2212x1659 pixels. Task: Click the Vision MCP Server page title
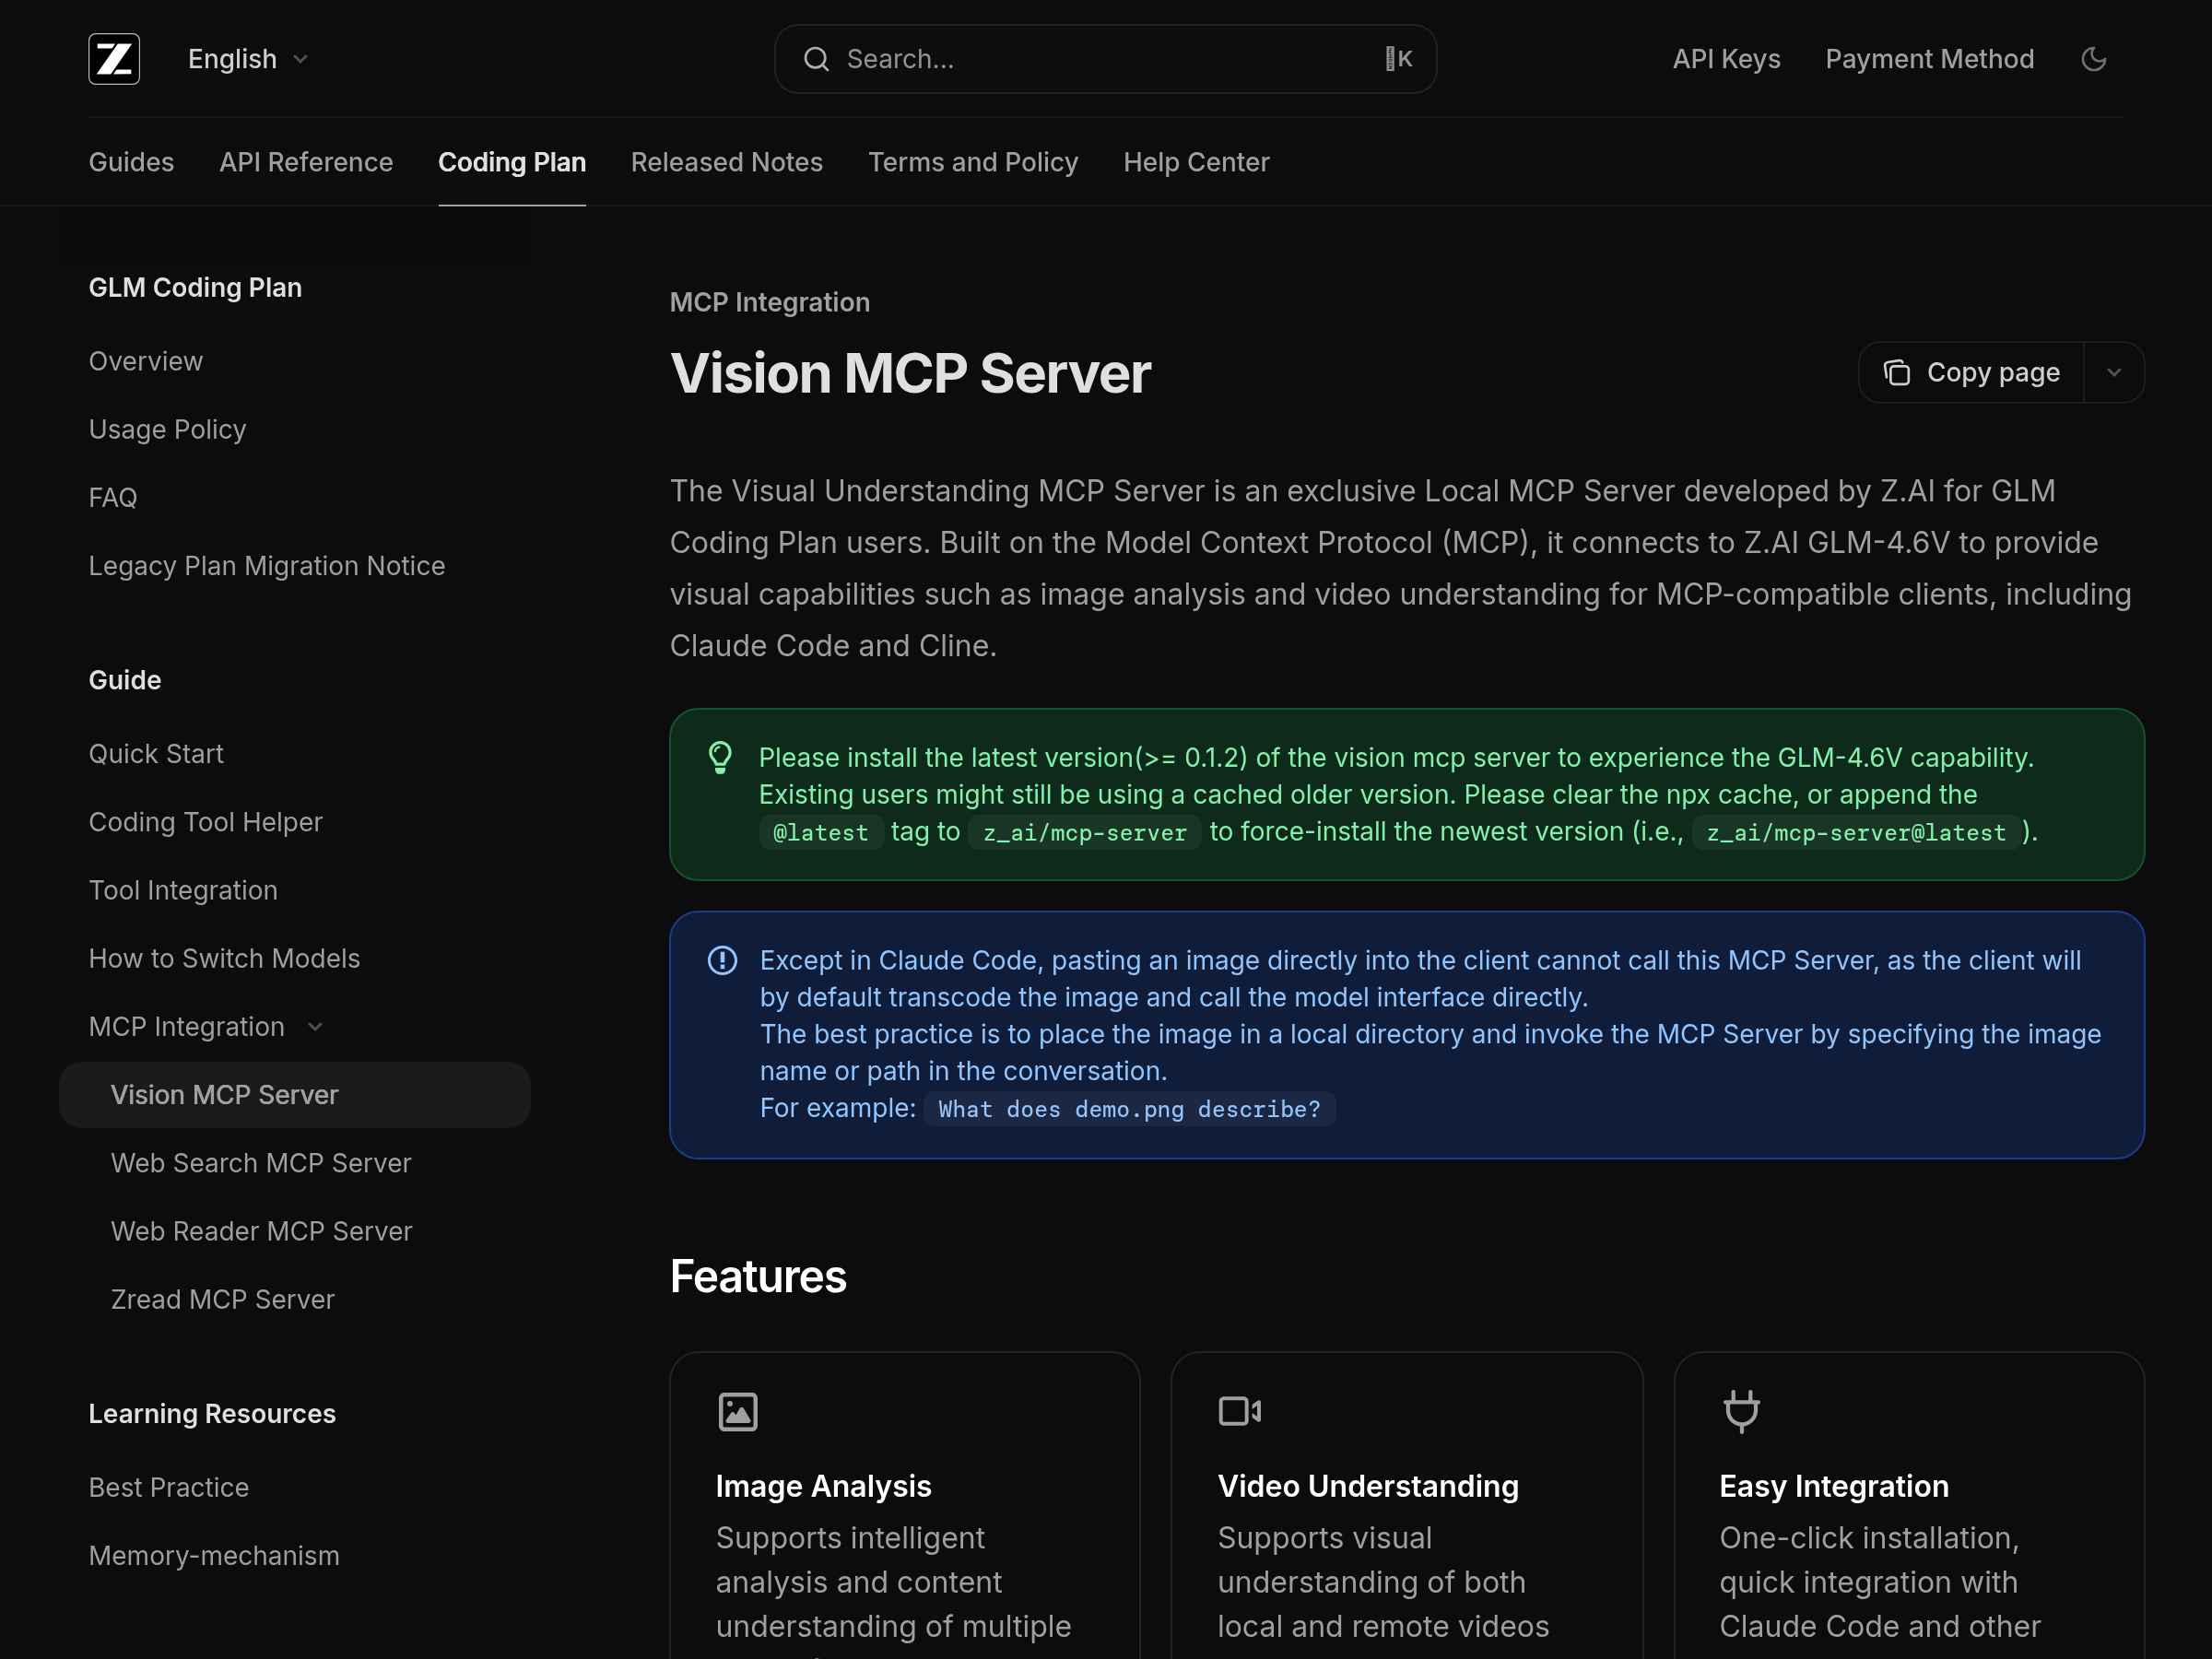point(910,374)
